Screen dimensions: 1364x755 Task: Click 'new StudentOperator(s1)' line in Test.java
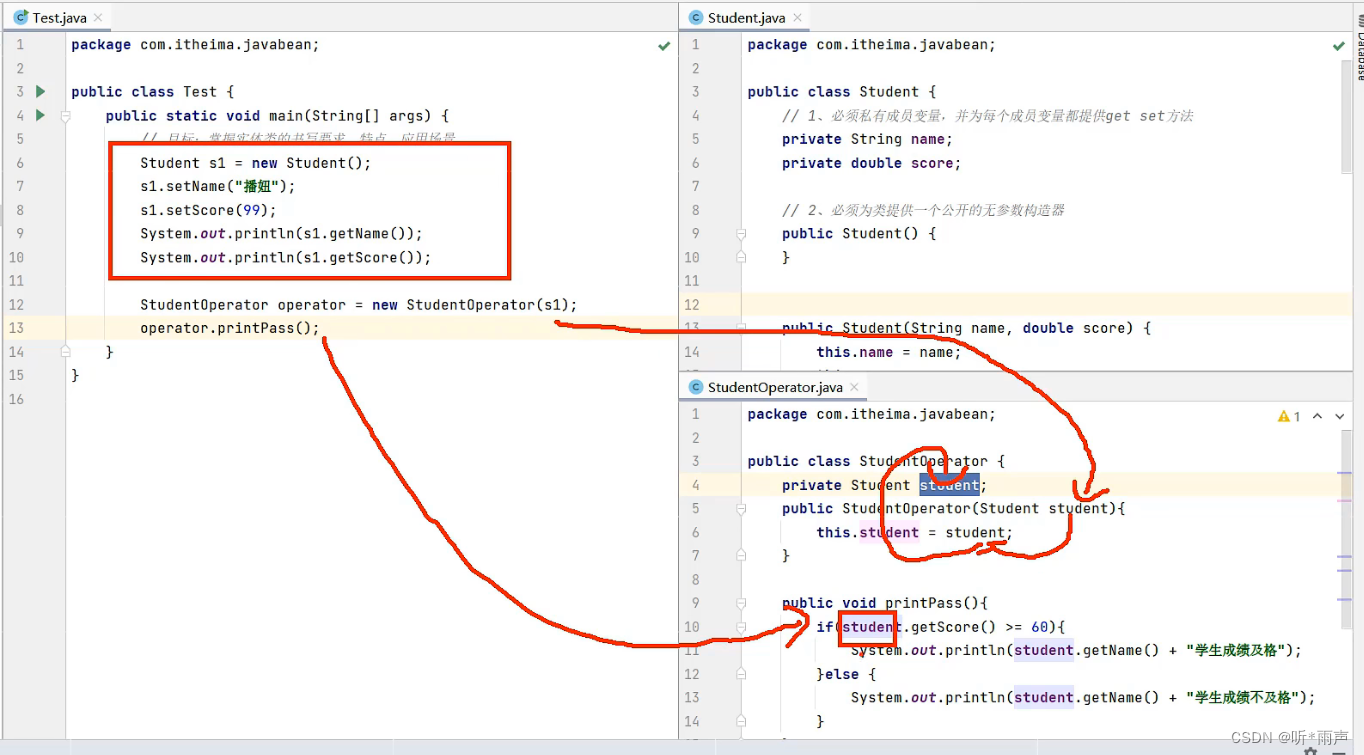tap(359, 305)
